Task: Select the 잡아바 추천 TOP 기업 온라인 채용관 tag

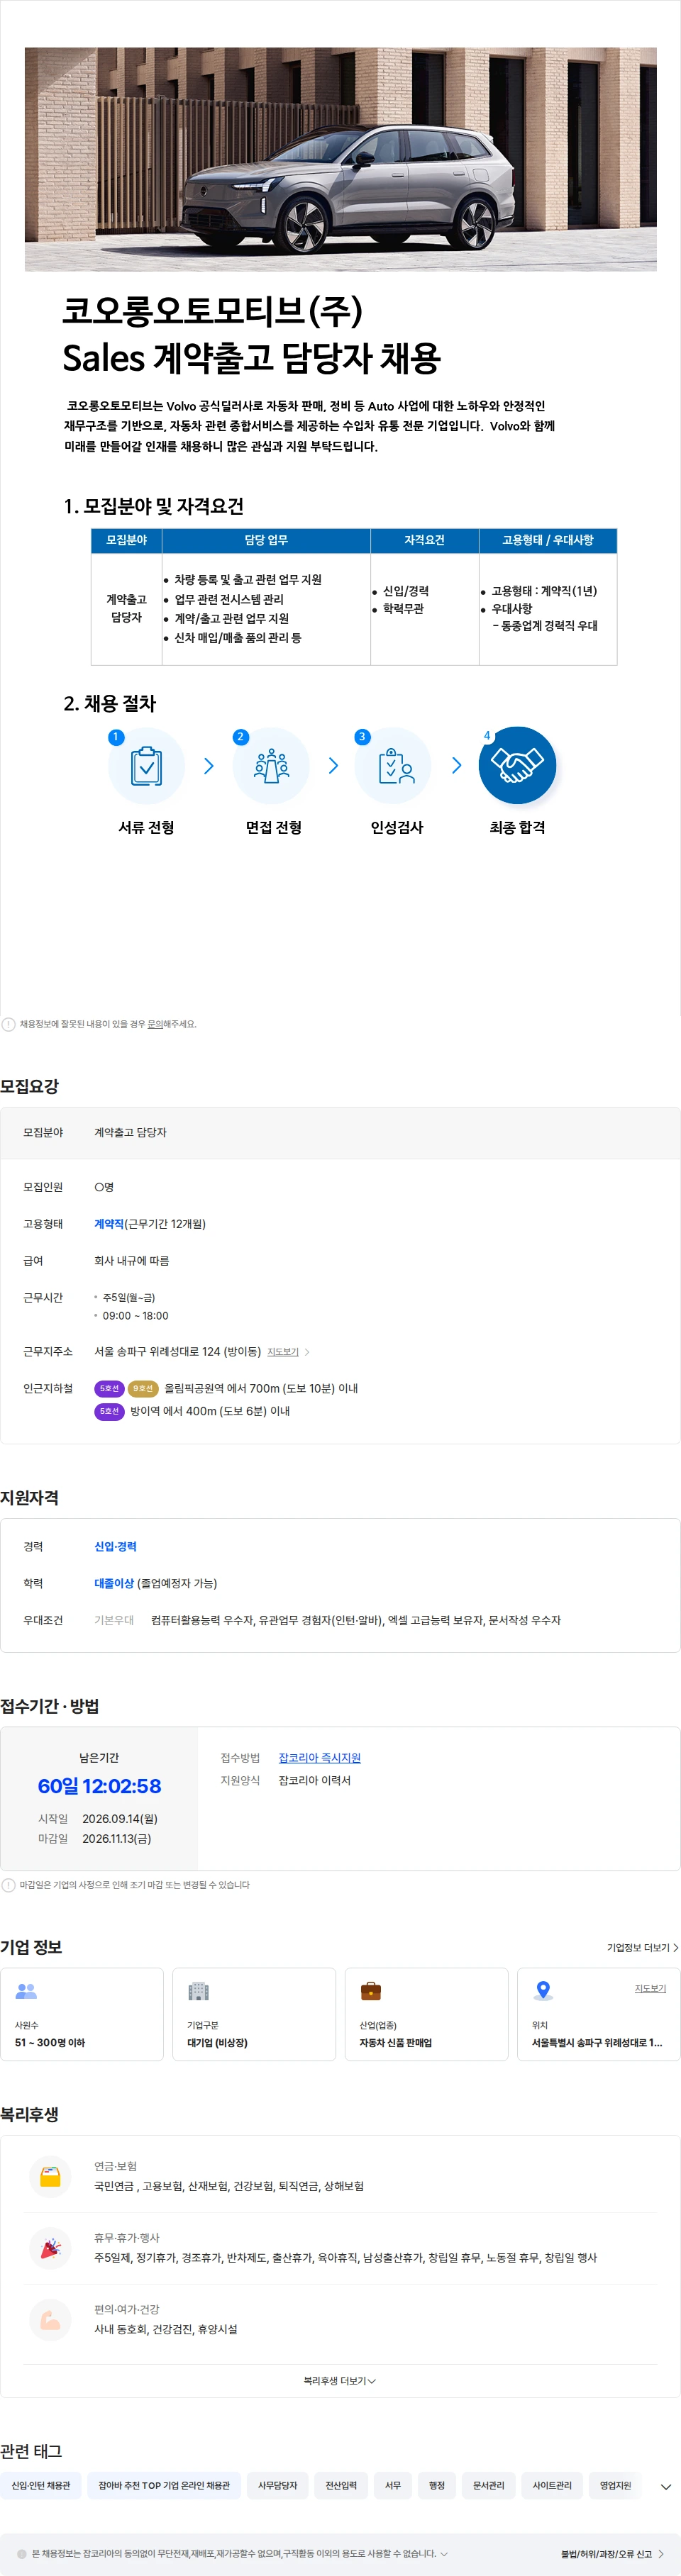Action: (164, 2485)
